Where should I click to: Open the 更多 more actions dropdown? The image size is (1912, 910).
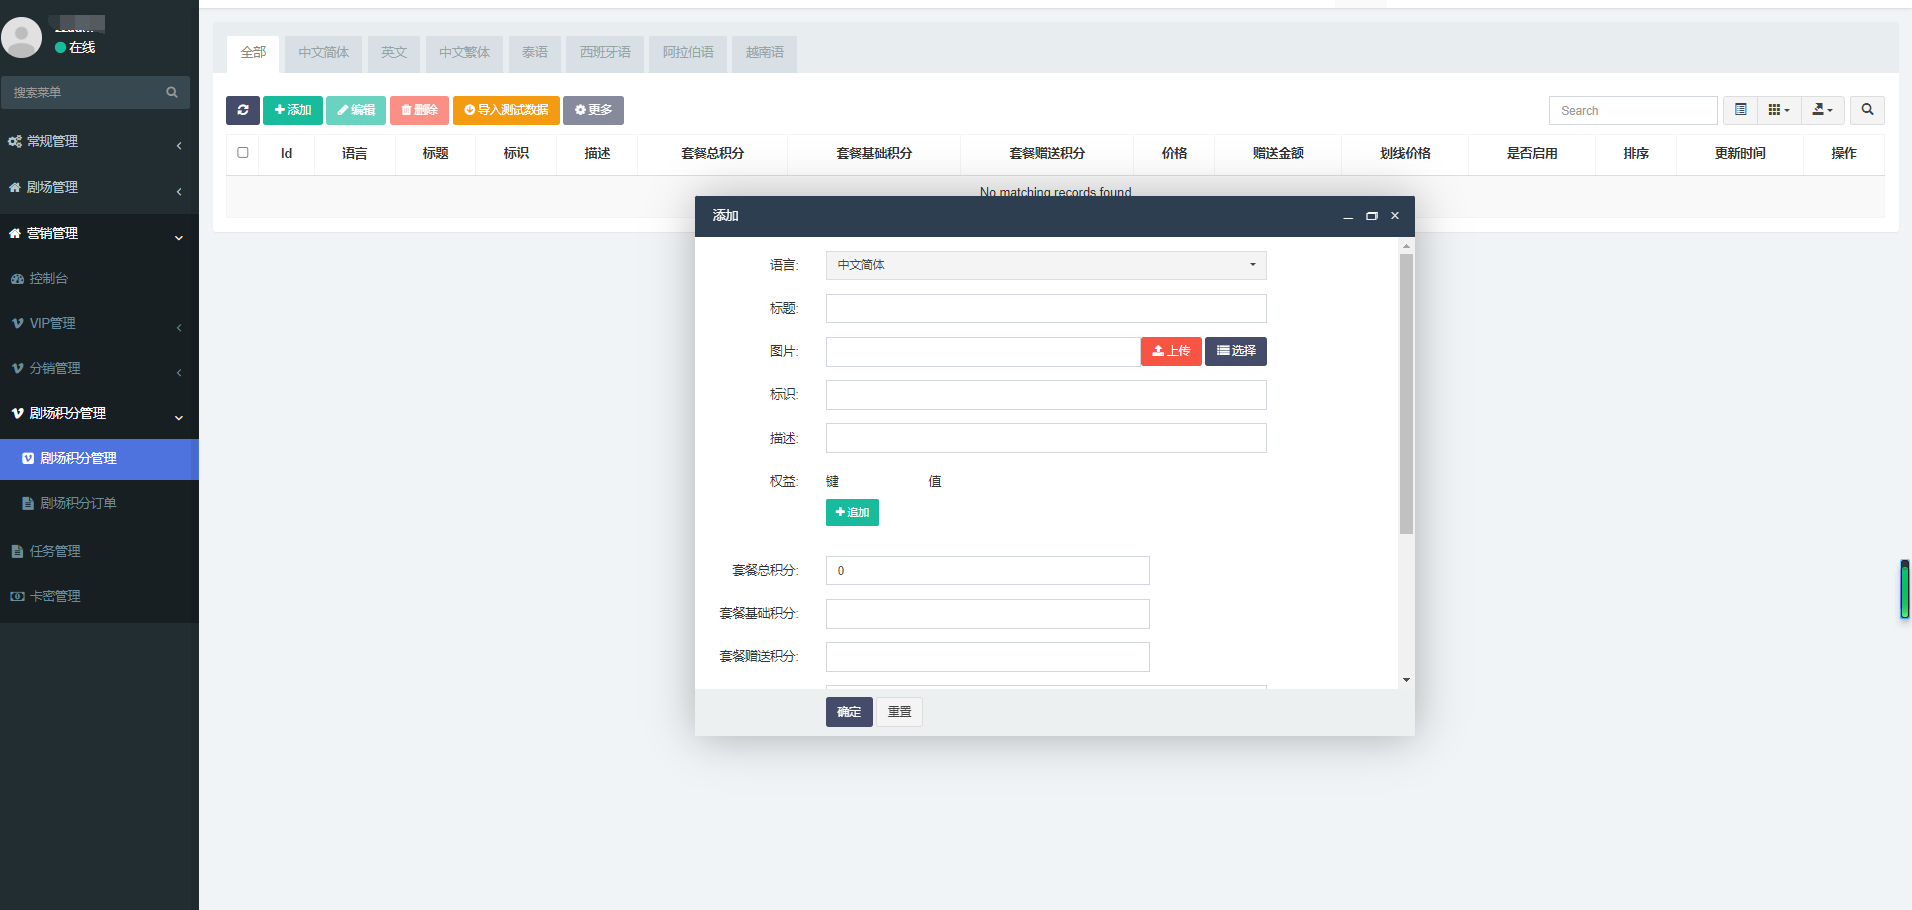pyautogui.click(x=593, y=110)
